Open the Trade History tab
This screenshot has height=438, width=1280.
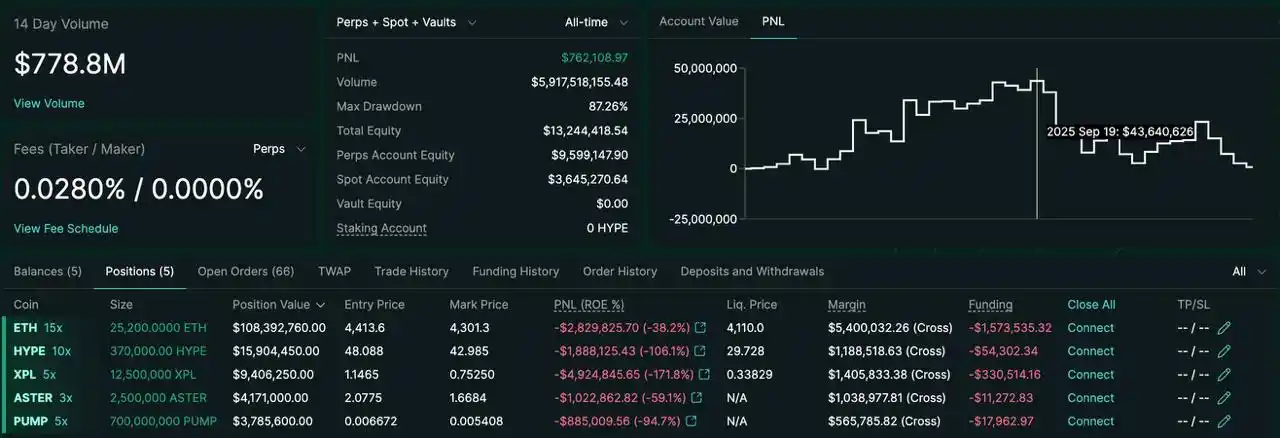pyautogui.click(x=411, y=271)
